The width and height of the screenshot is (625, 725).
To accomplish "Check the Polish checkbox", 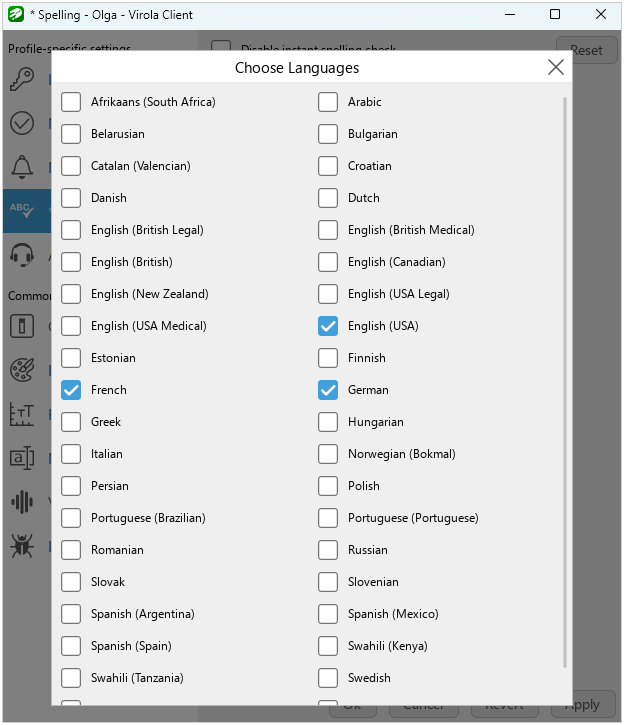I will tap(328, 486).
